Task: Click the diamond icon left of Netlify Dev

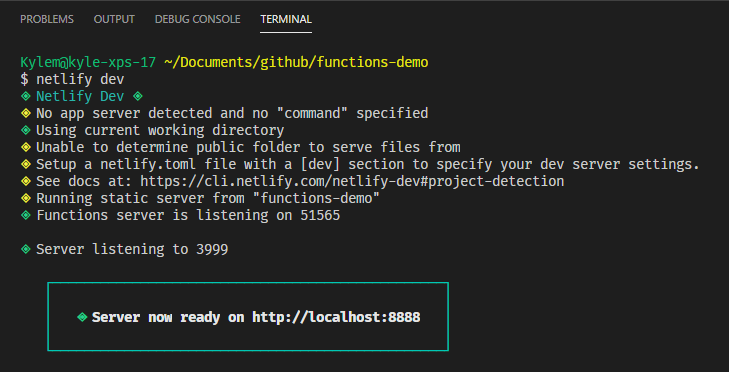Action: 26,96
